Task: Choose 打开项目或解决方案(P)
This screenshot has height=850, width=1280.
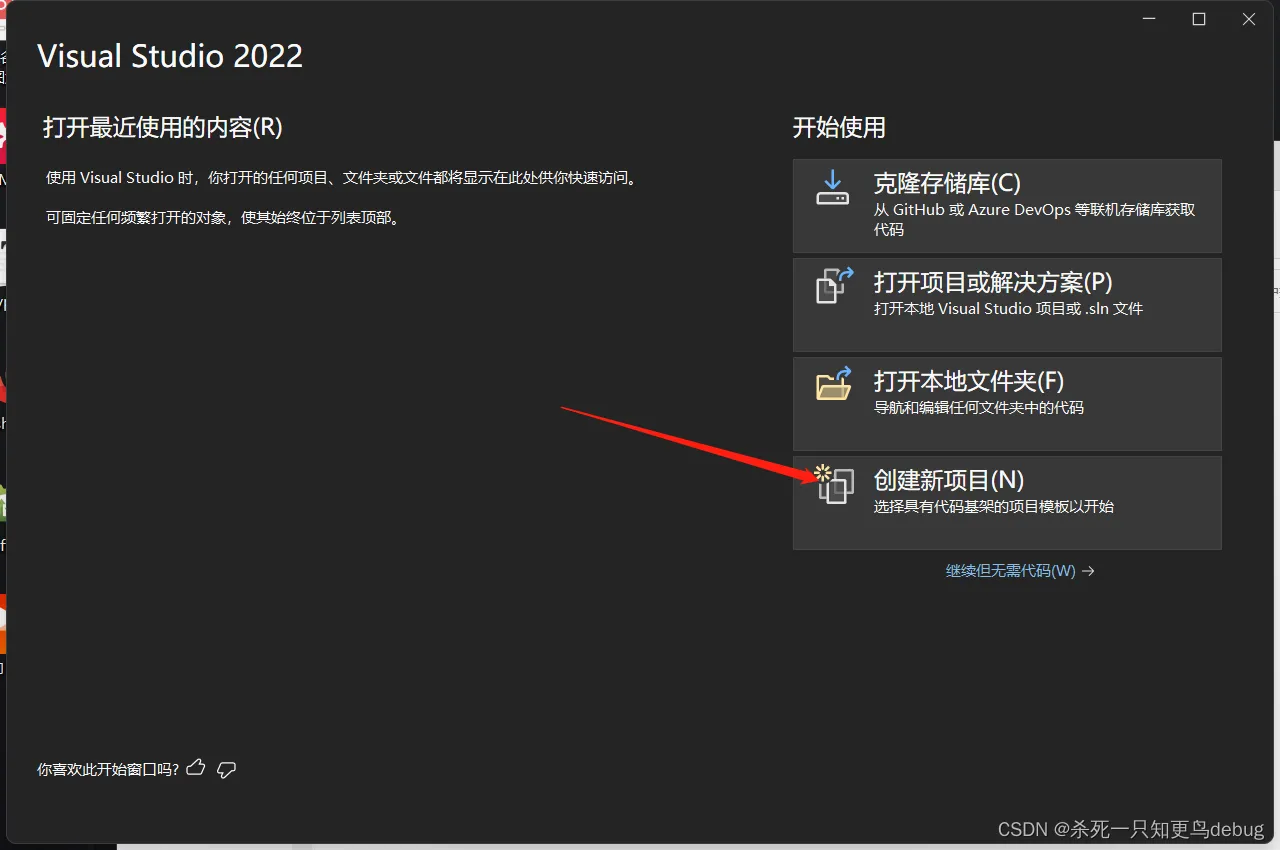Action: pyautogui.click(x=1007, y=304)
